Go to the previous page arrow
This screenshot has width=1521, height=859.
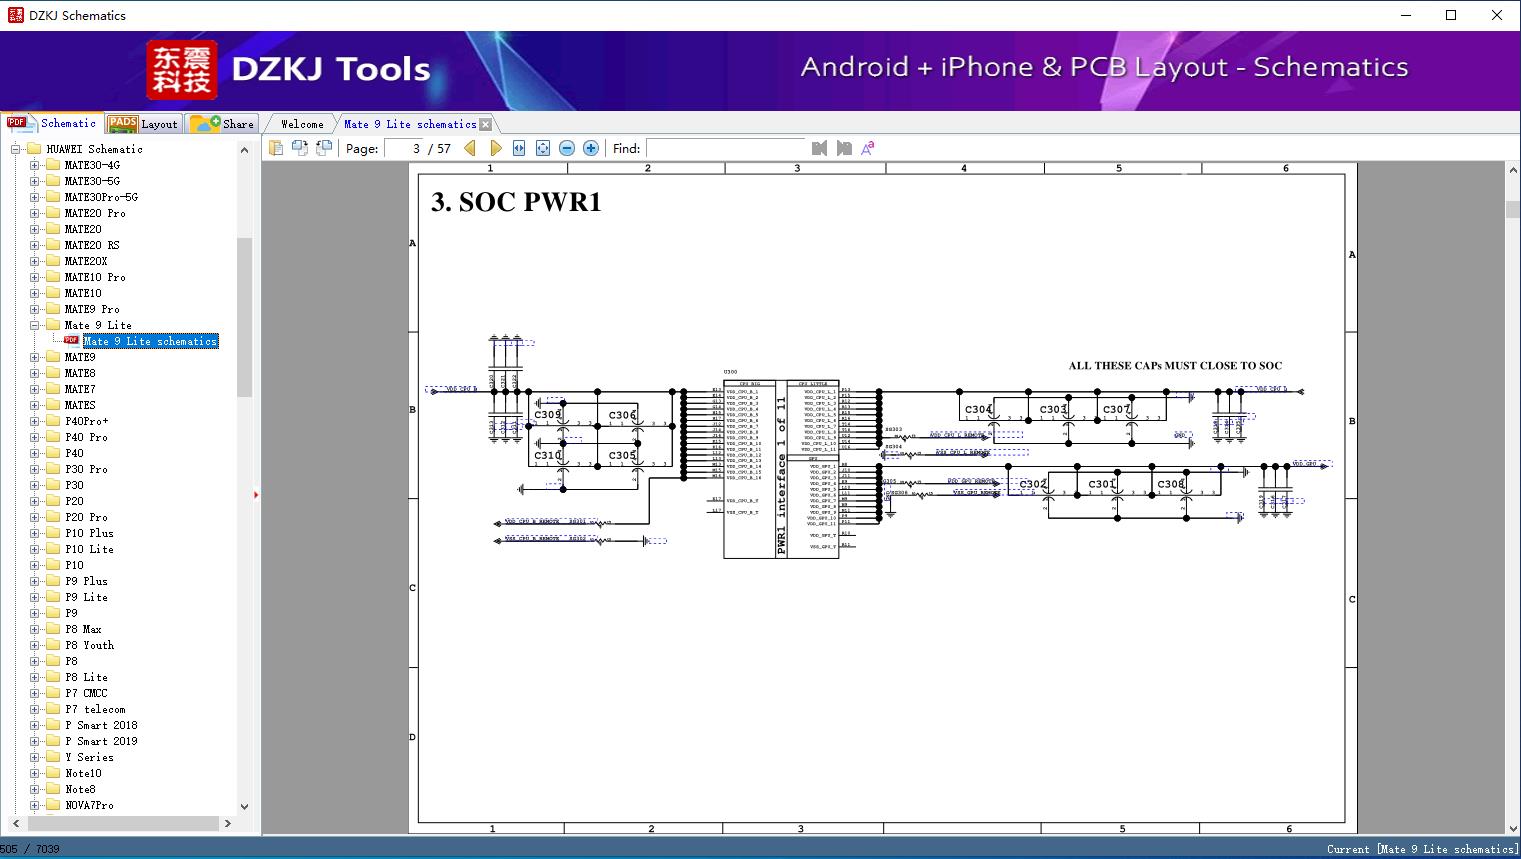point(470,148)
